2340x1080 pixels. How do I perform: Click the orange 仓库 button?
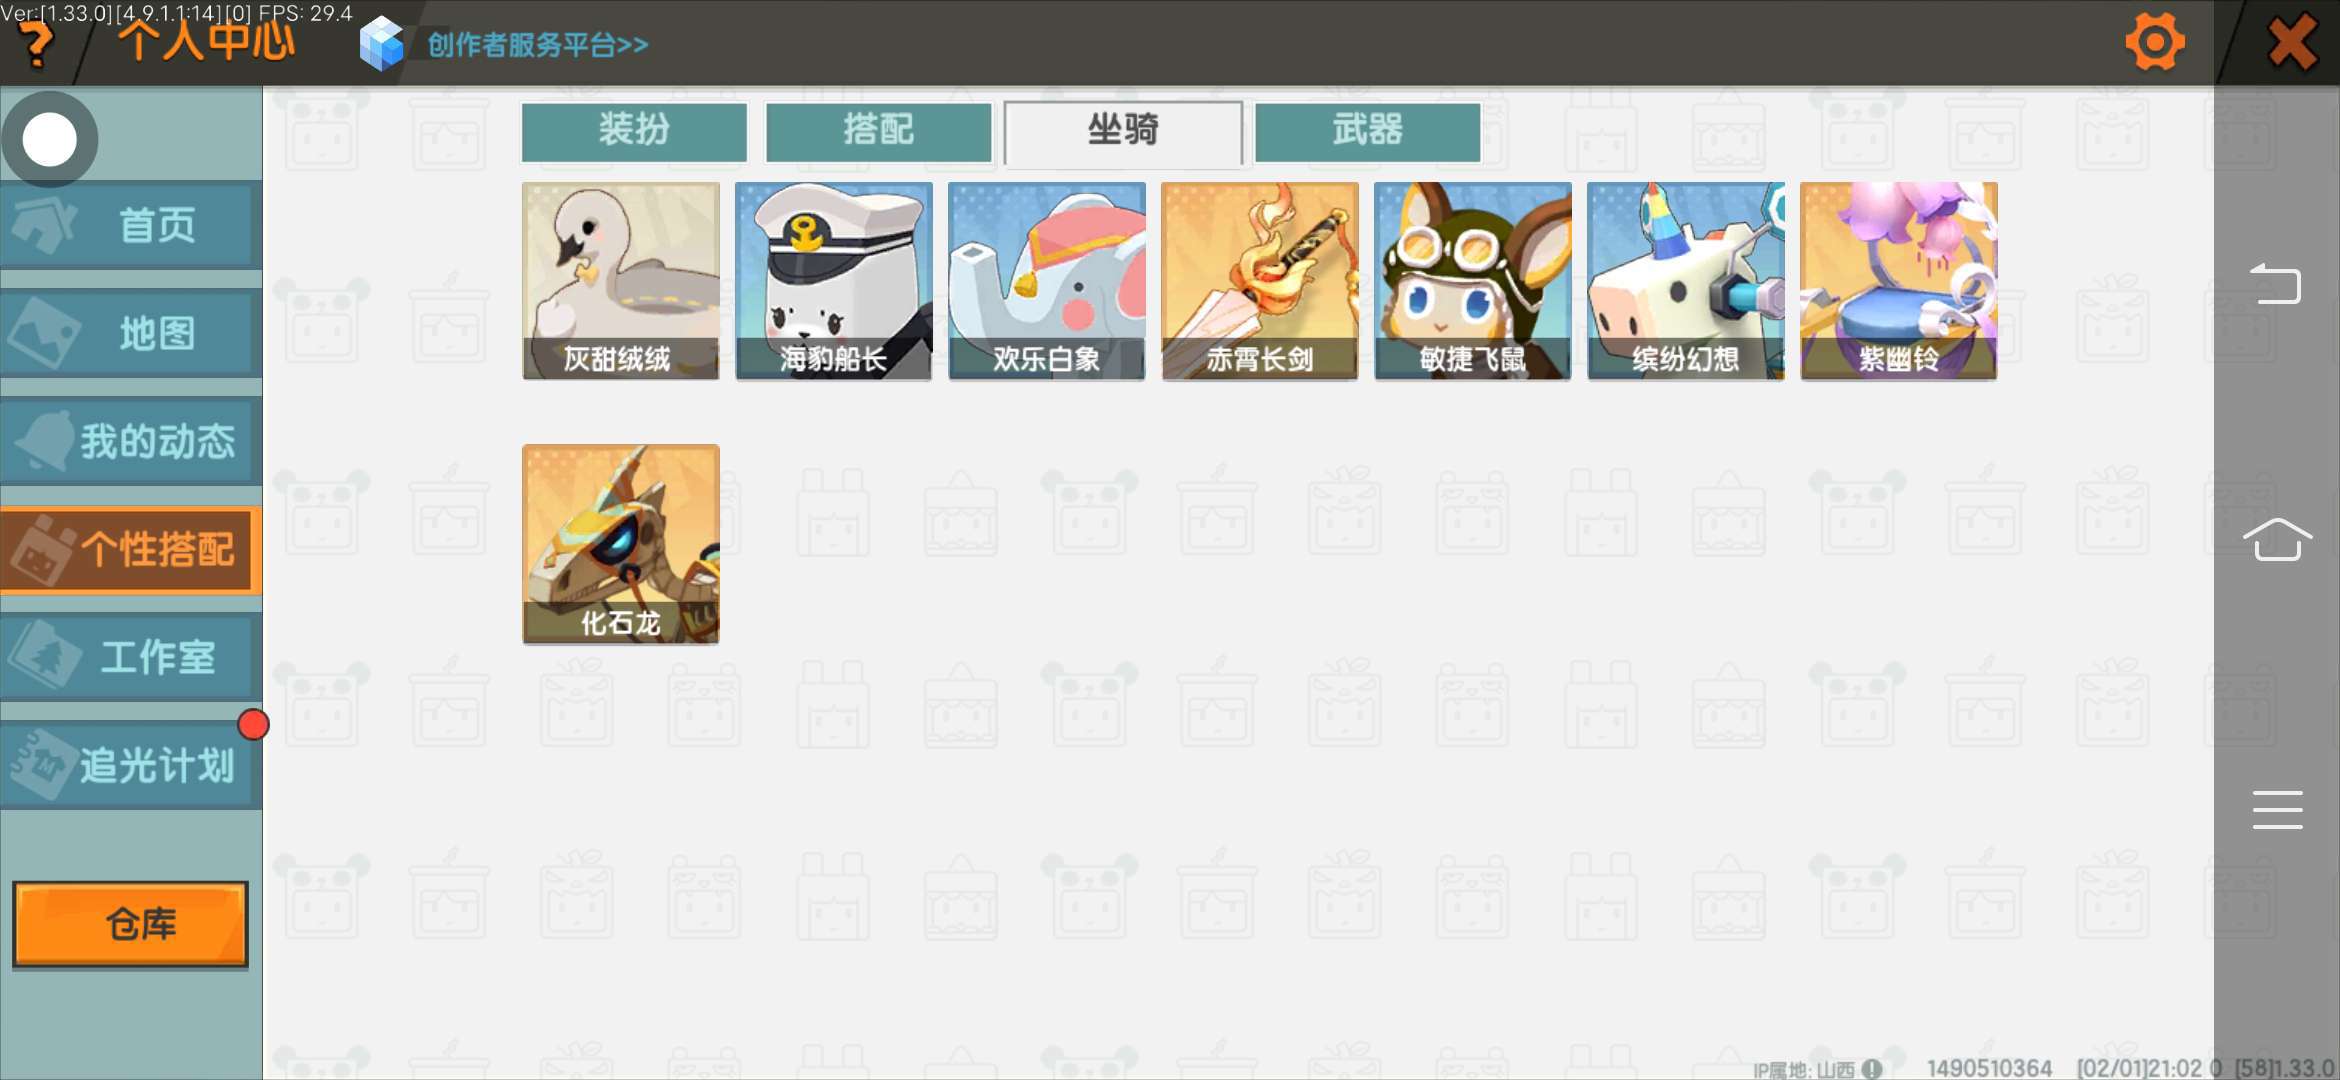pyautogui.click(x=130, y=924)
